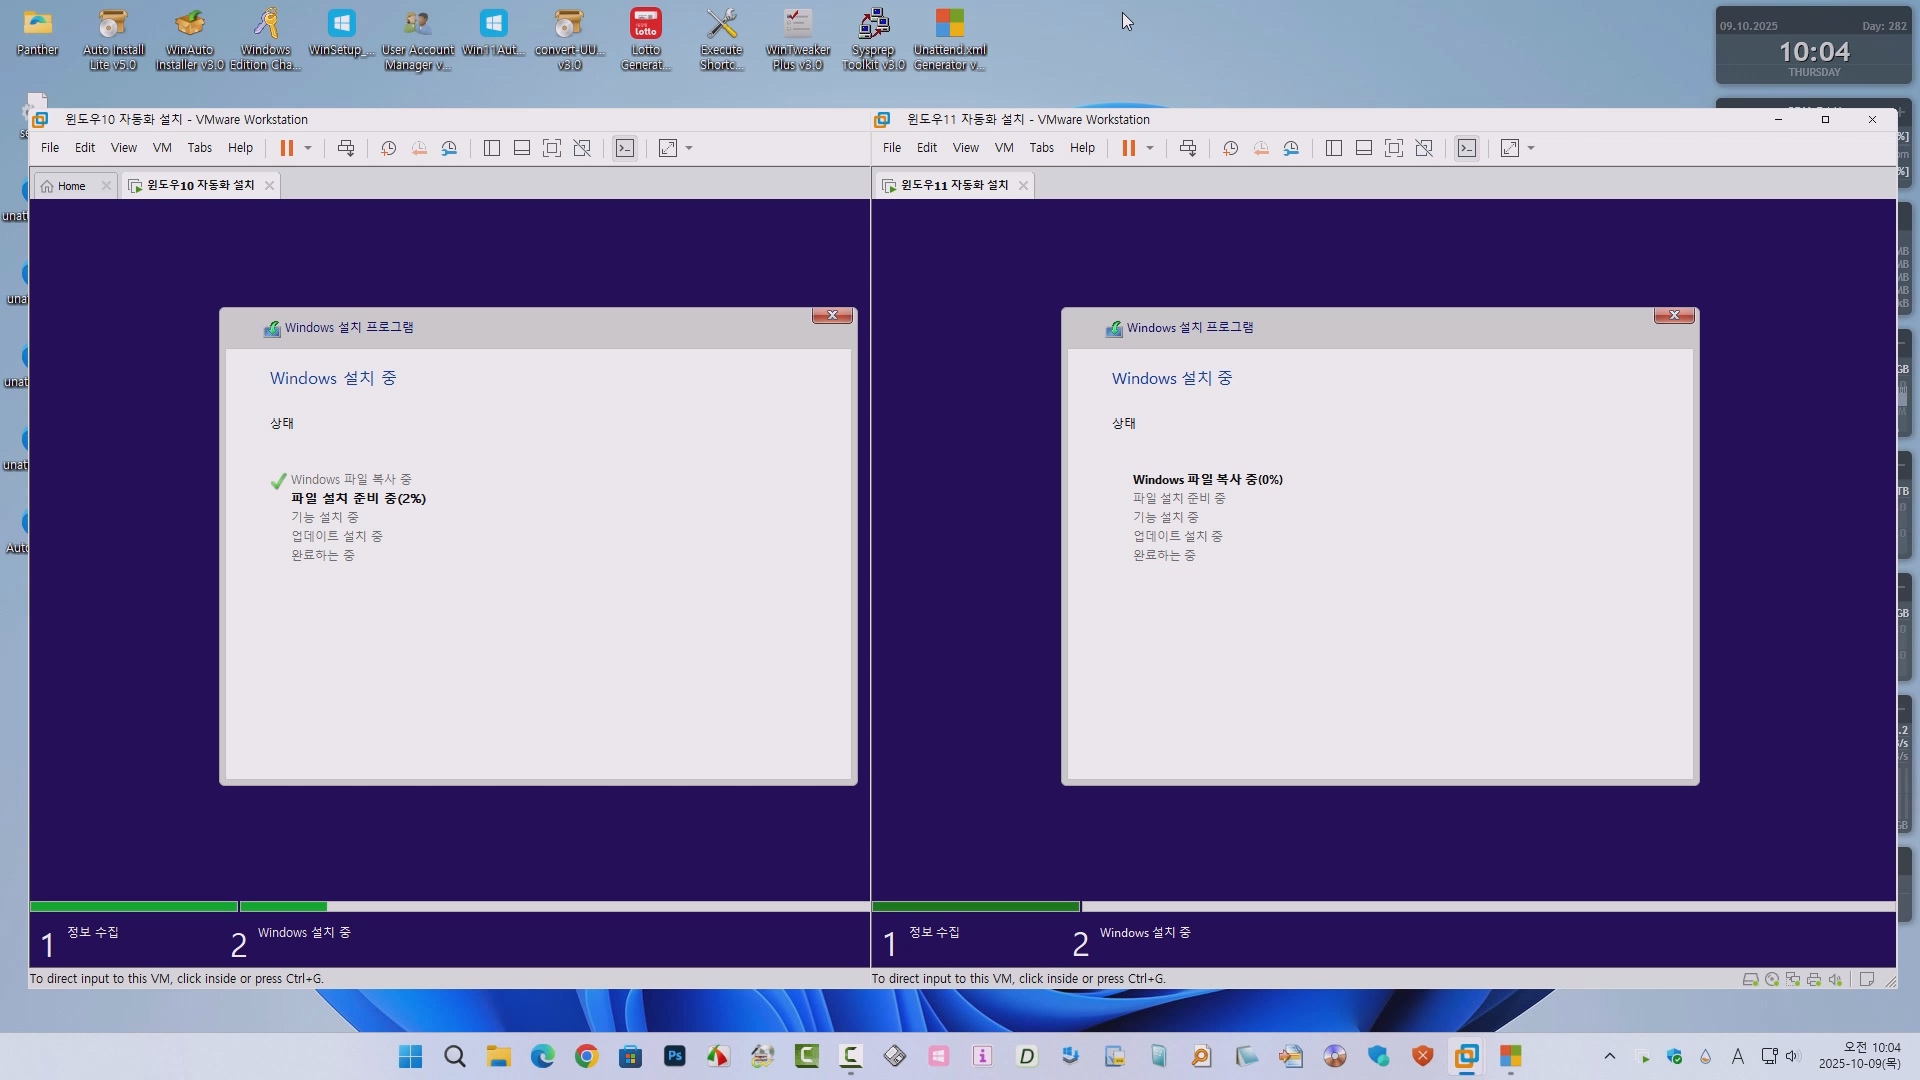Switch to the Home tab
1920x1080 pixels.
point(70,186)
